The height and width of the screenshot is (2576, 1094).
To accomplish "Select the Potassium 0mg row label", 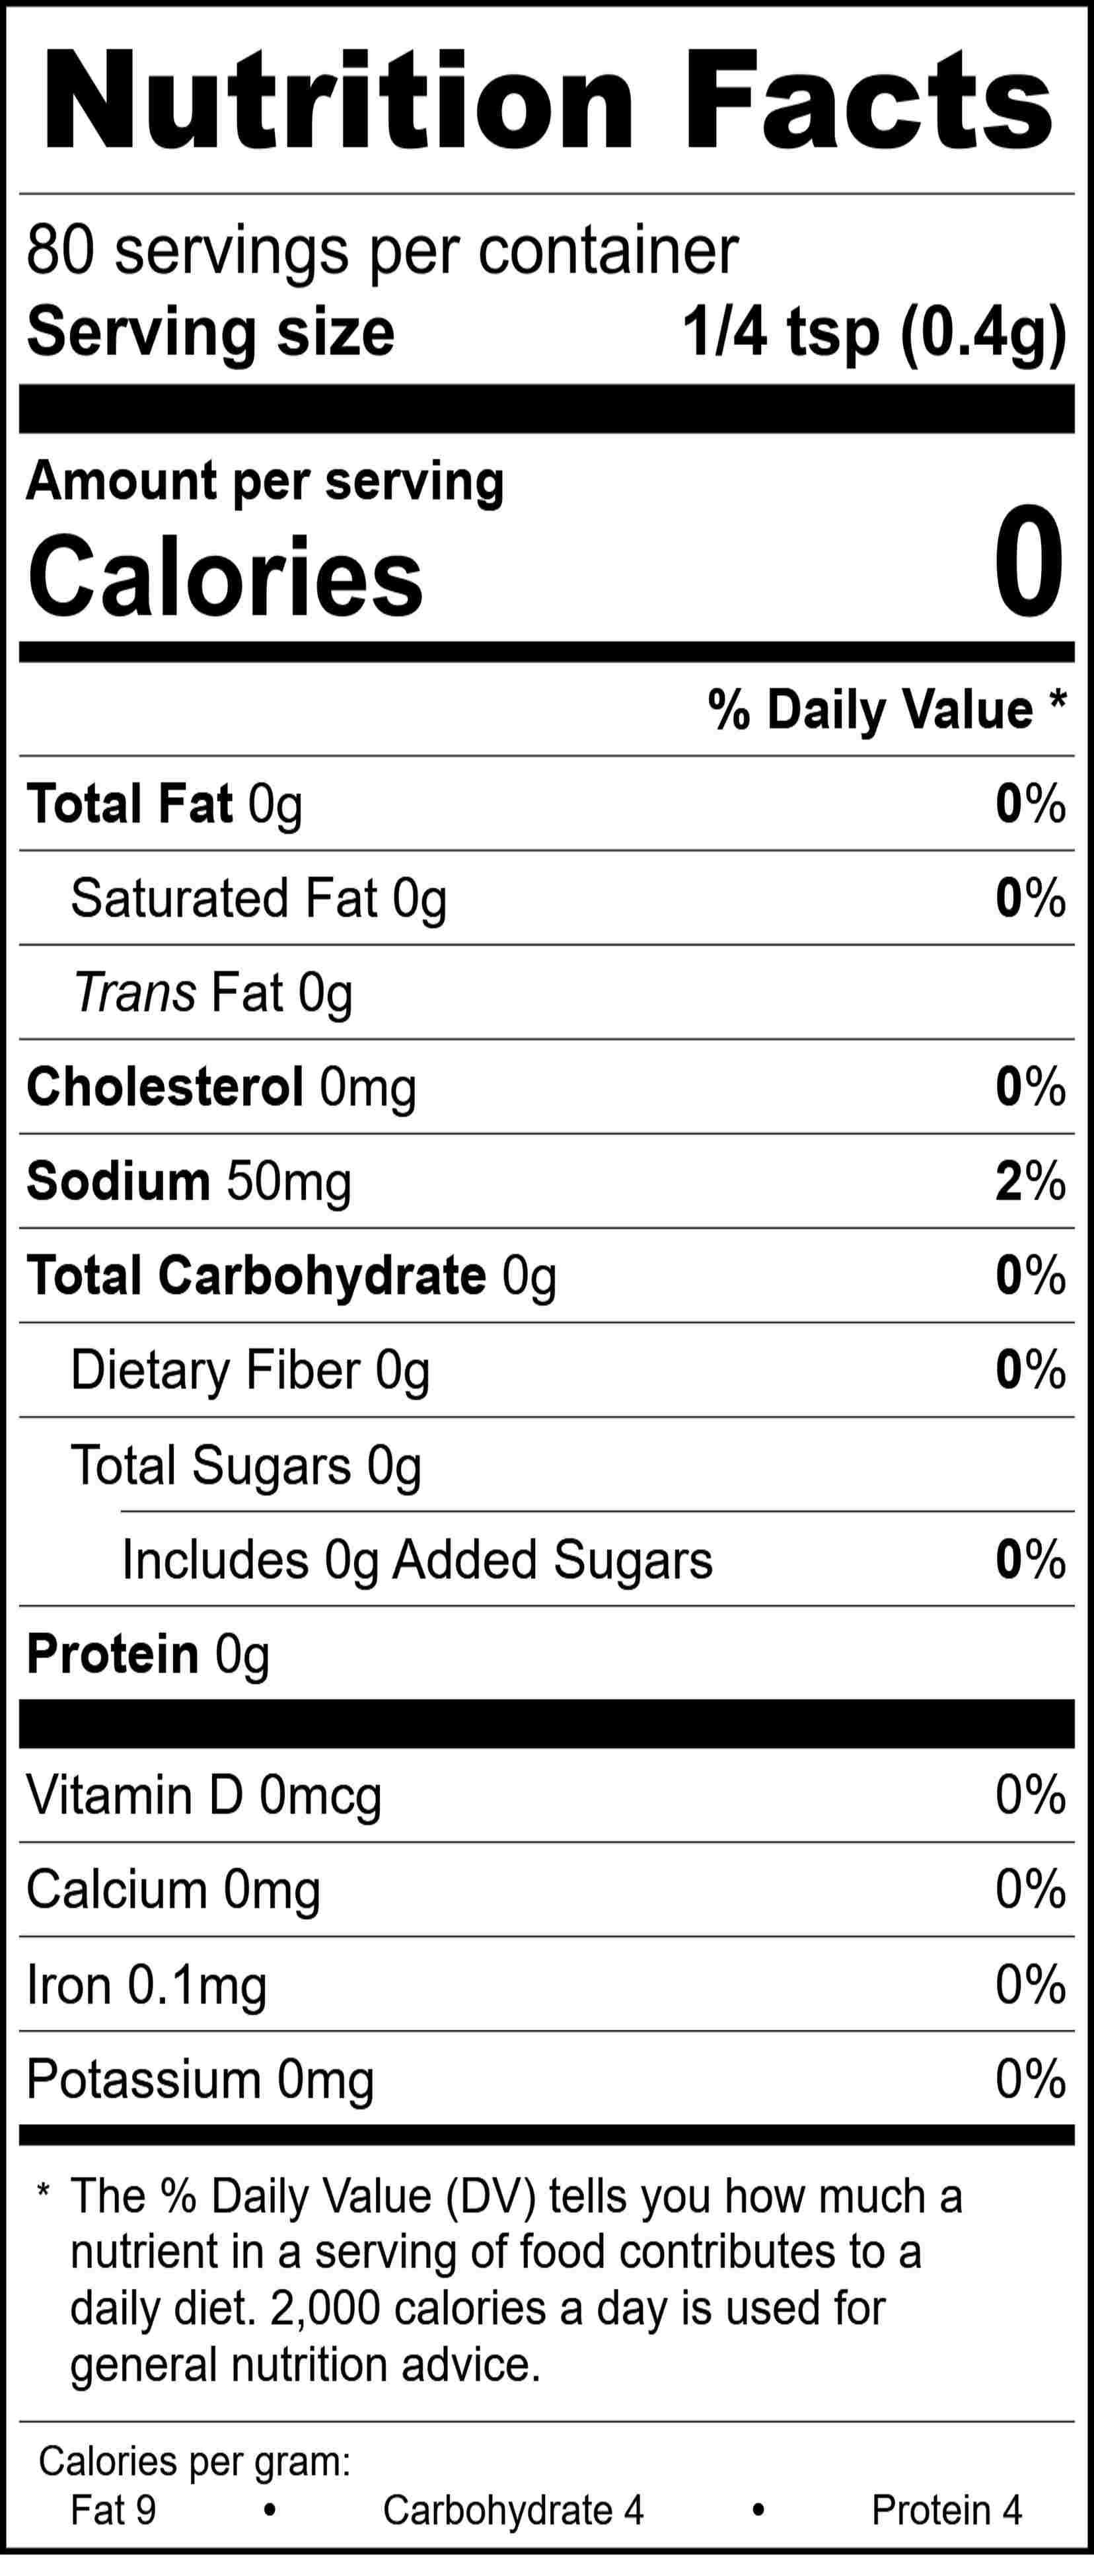I will click(200, 2080).
